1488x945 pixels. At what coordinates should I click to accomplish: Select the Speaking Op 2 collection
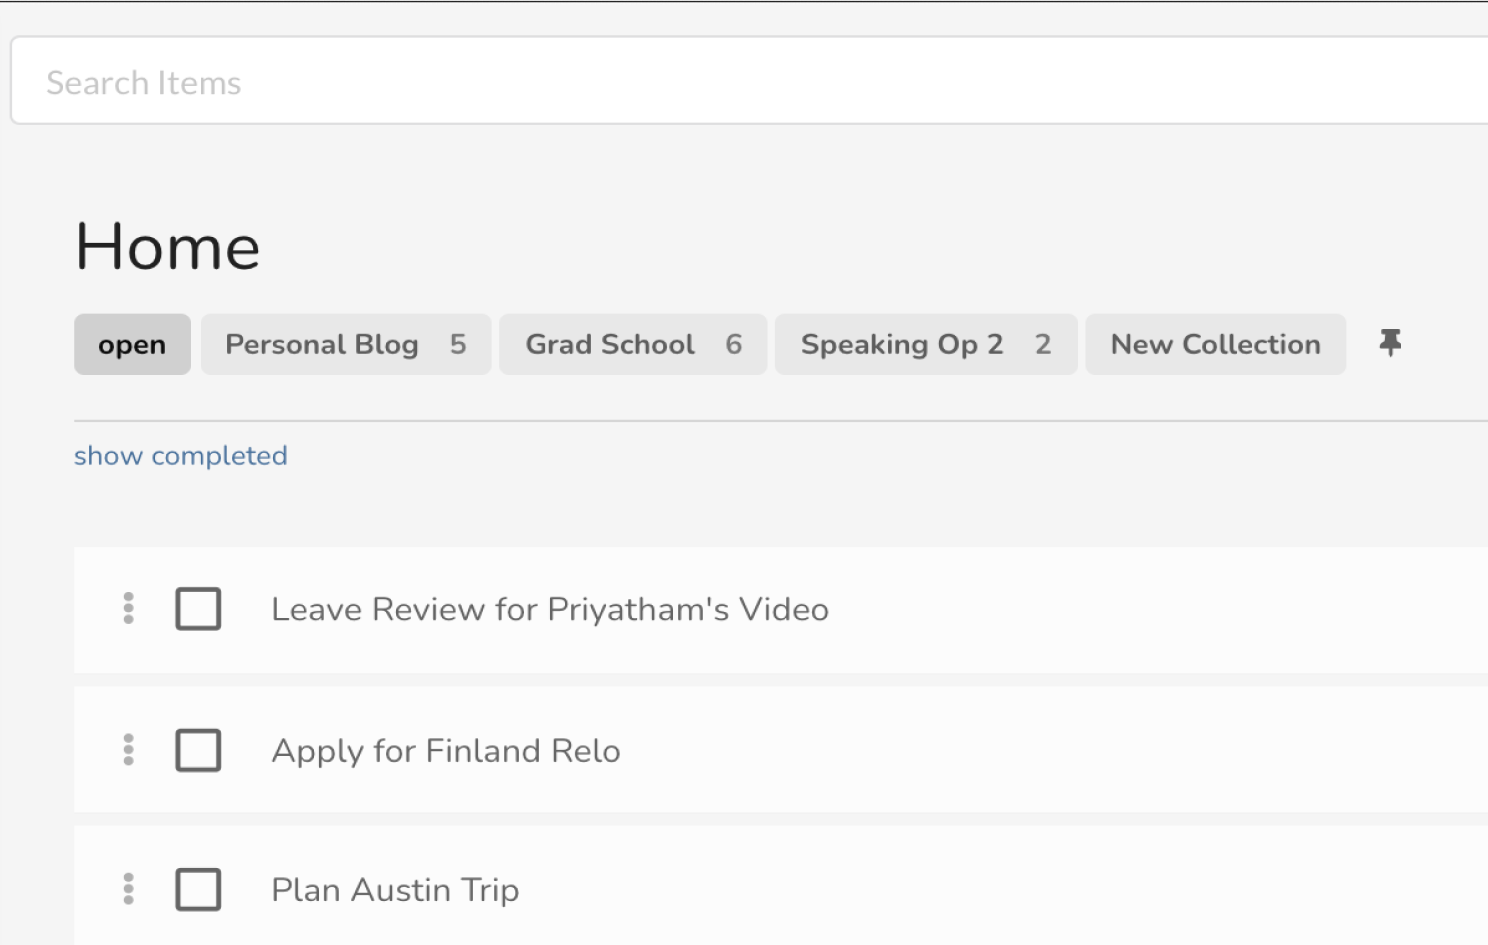[x=926, y=344]
